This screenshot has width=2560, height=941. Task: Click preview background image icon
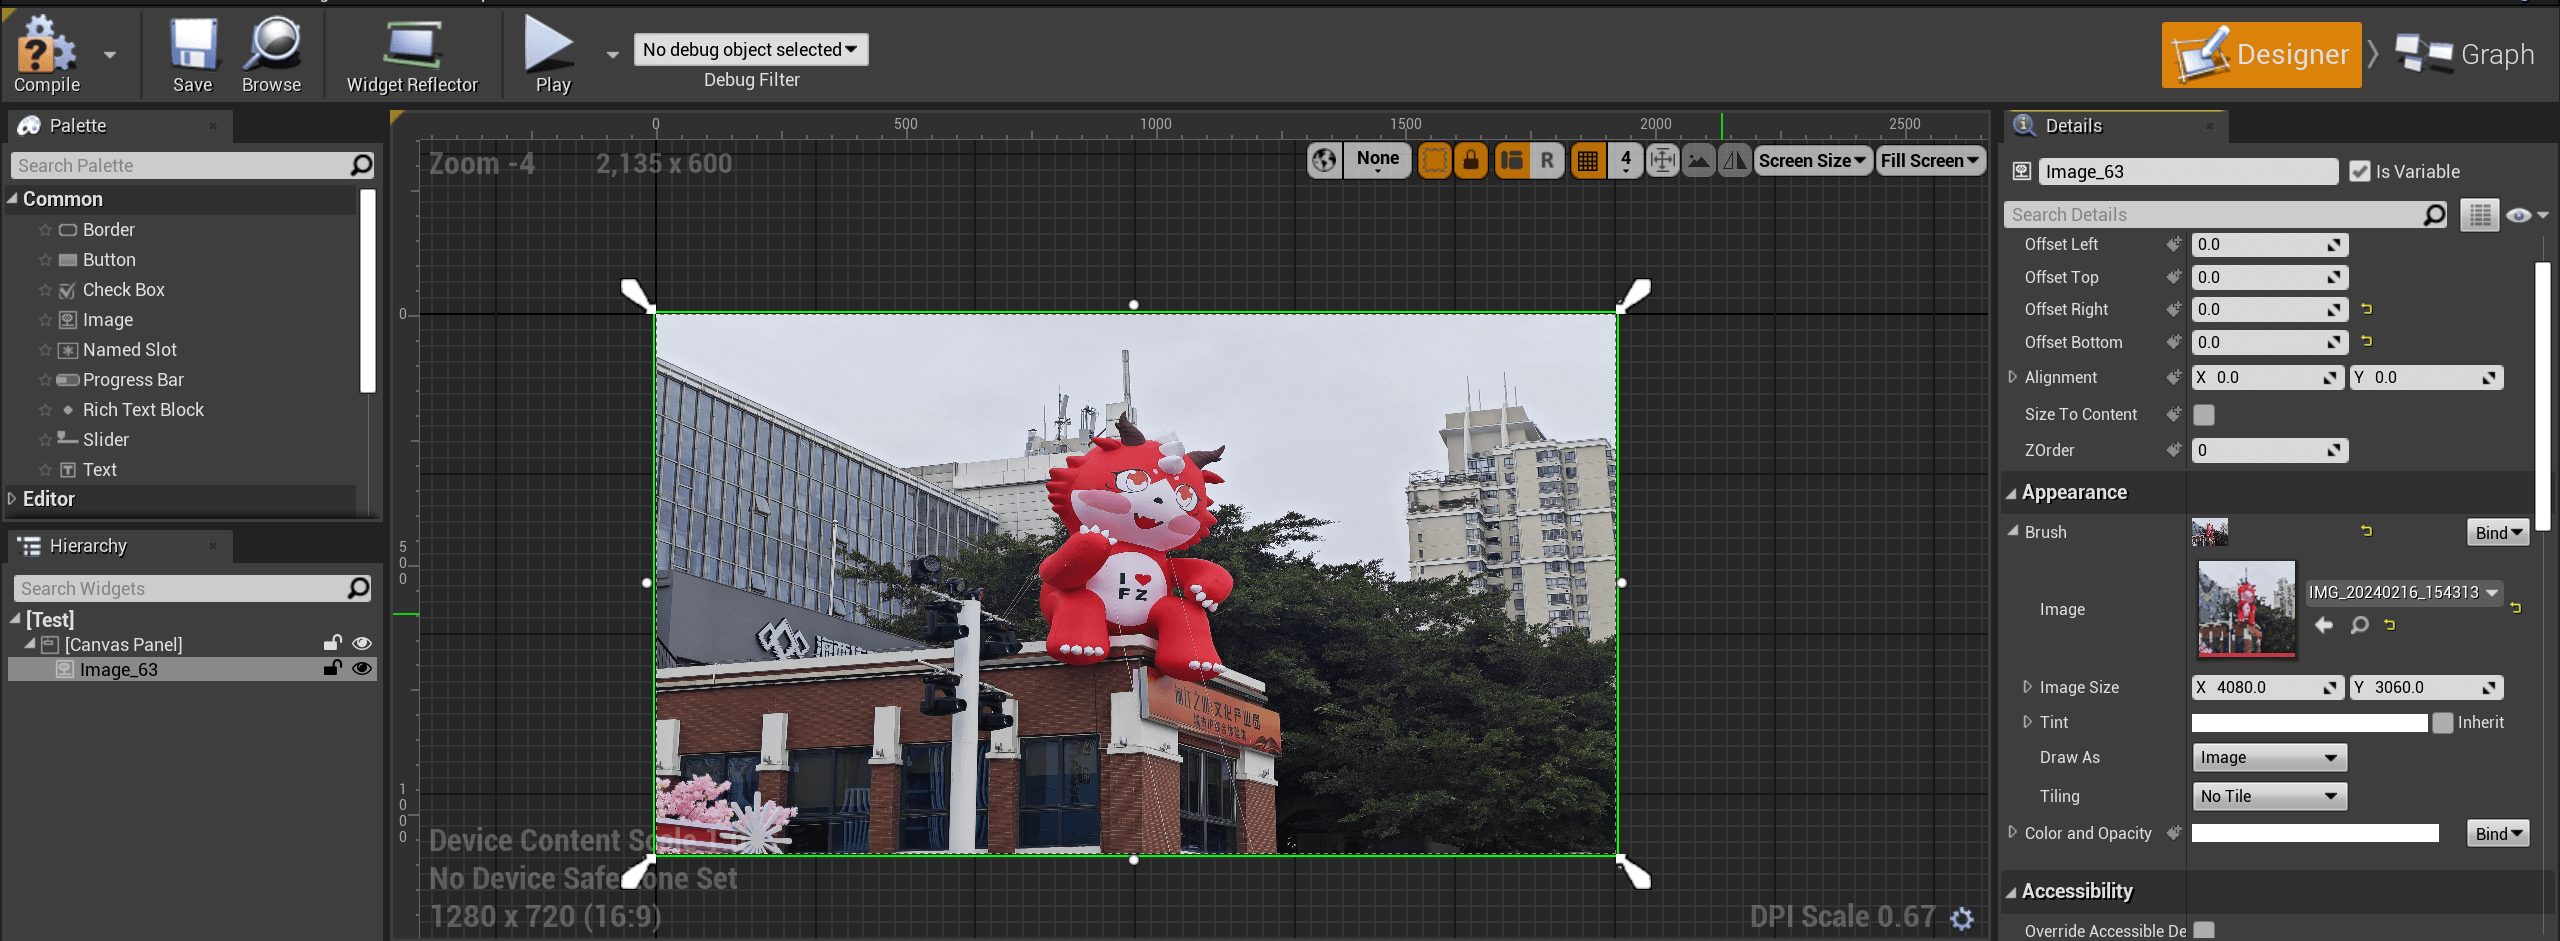coord(1698,160)
